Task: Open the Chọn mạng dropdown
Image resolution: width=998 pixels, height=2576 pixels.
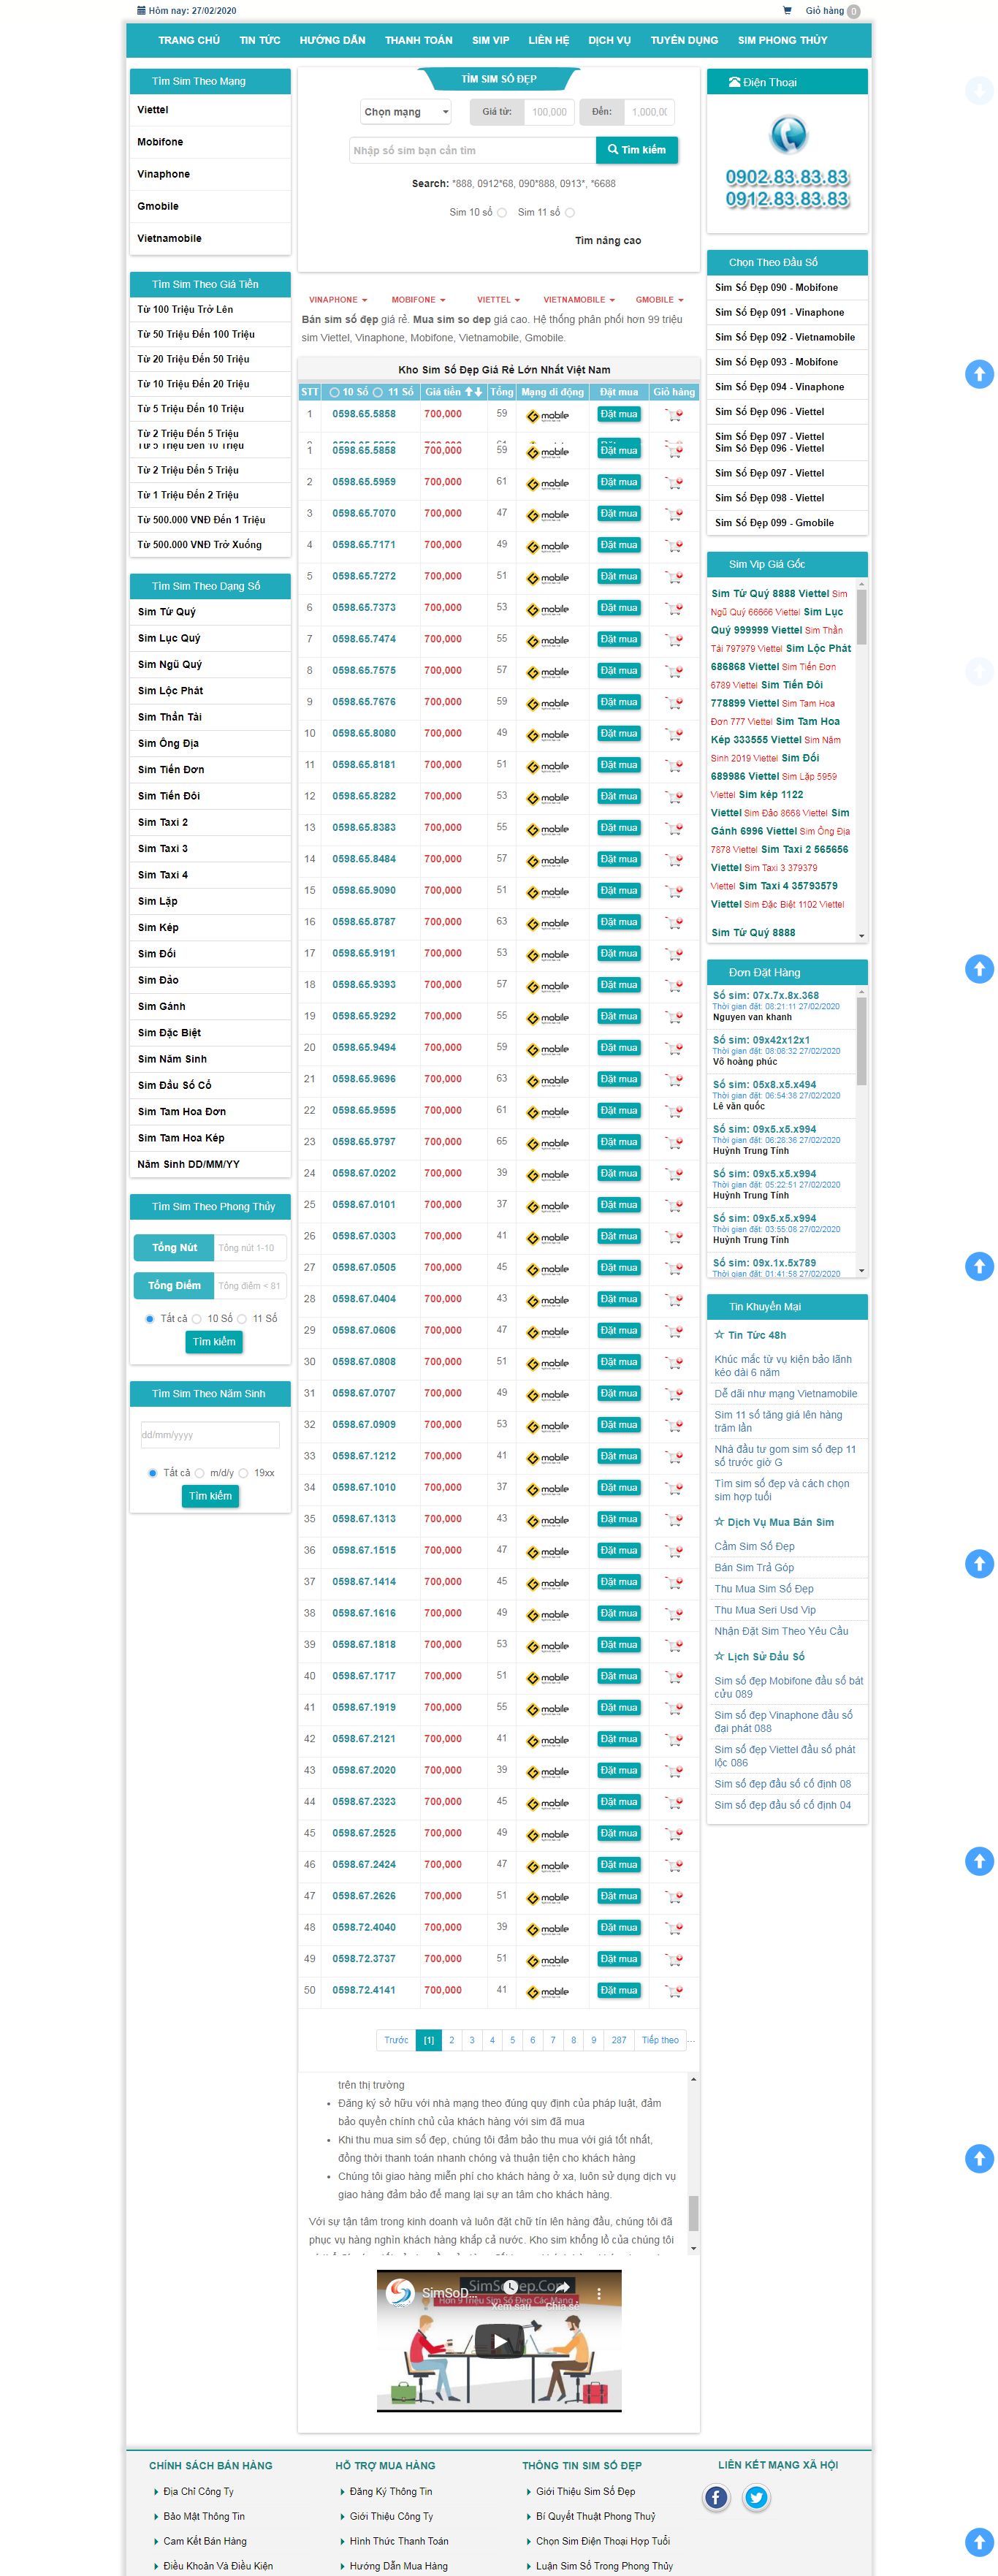Action: point(406,112)
